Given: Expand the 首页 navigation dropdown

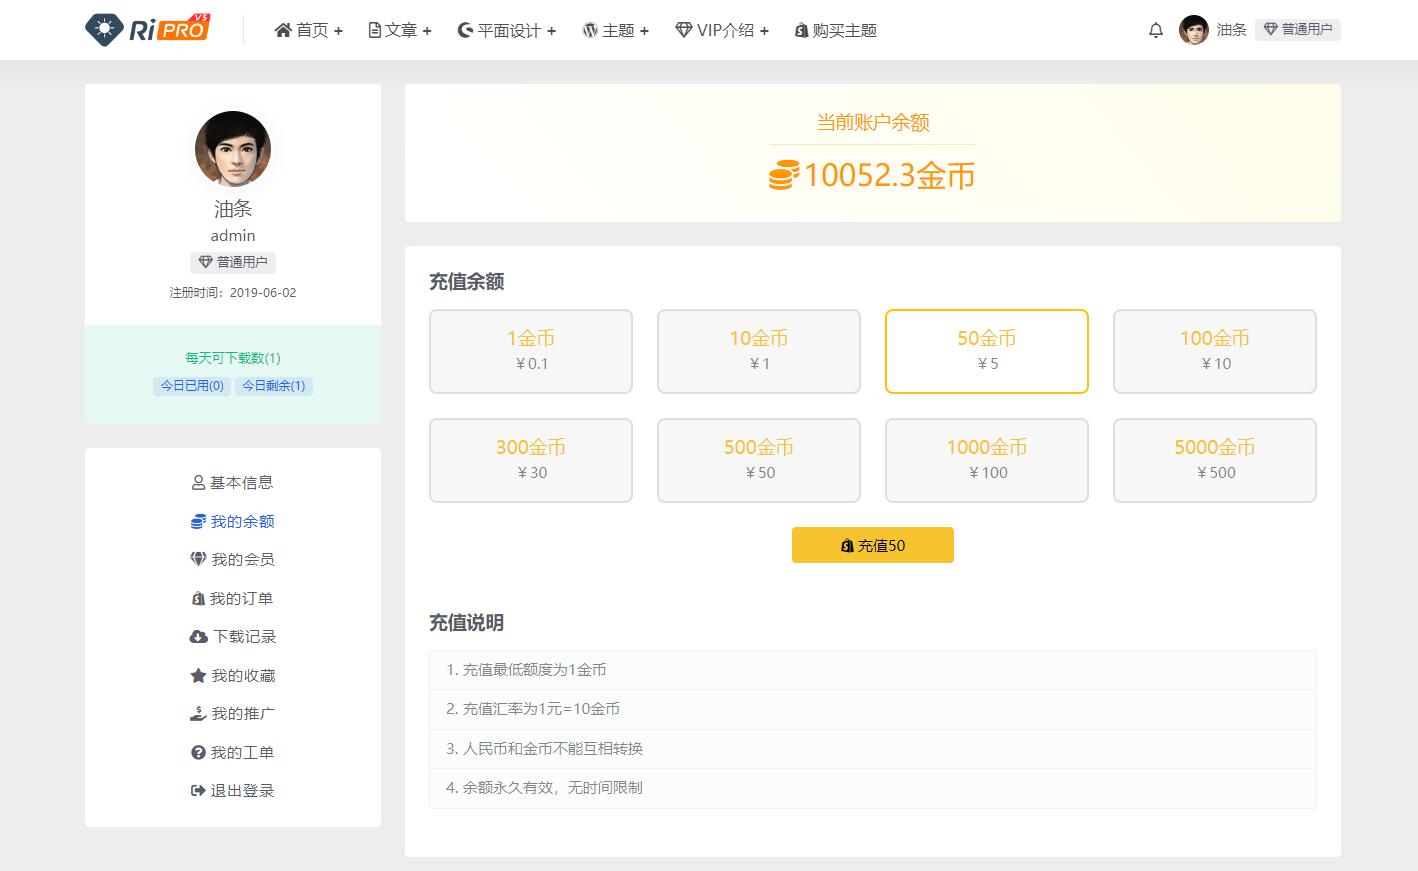Looking at the screenshot, I should (x=309, y=30).
